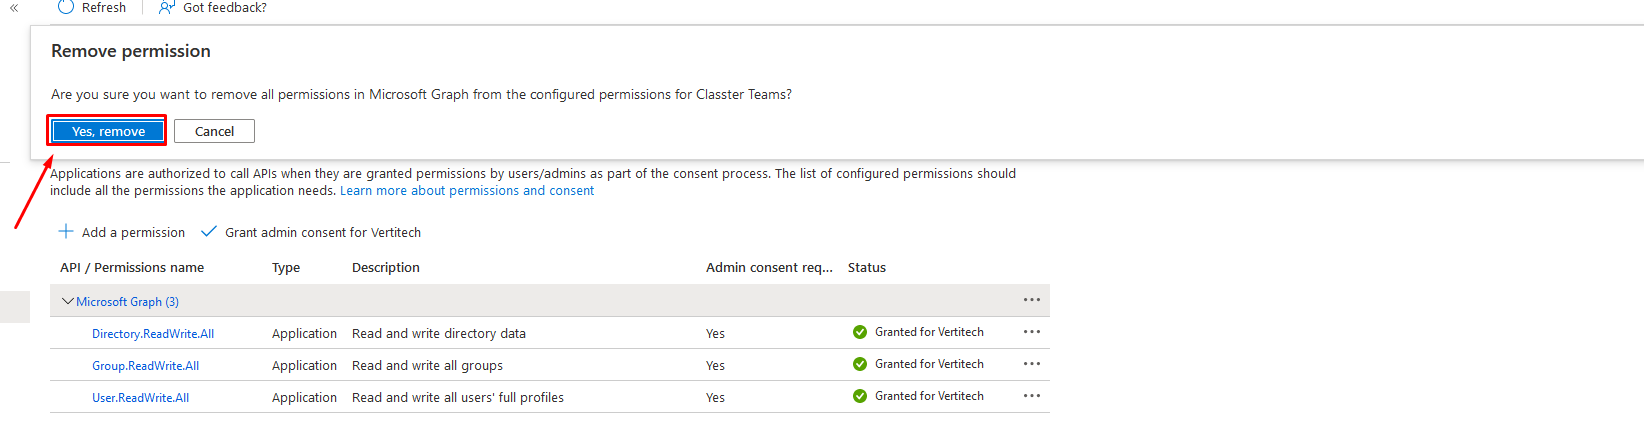This screenshot has height=441, width=1644.
Task: Open the Group.ReadWrite.All permission link
Action: pos(146,366)
